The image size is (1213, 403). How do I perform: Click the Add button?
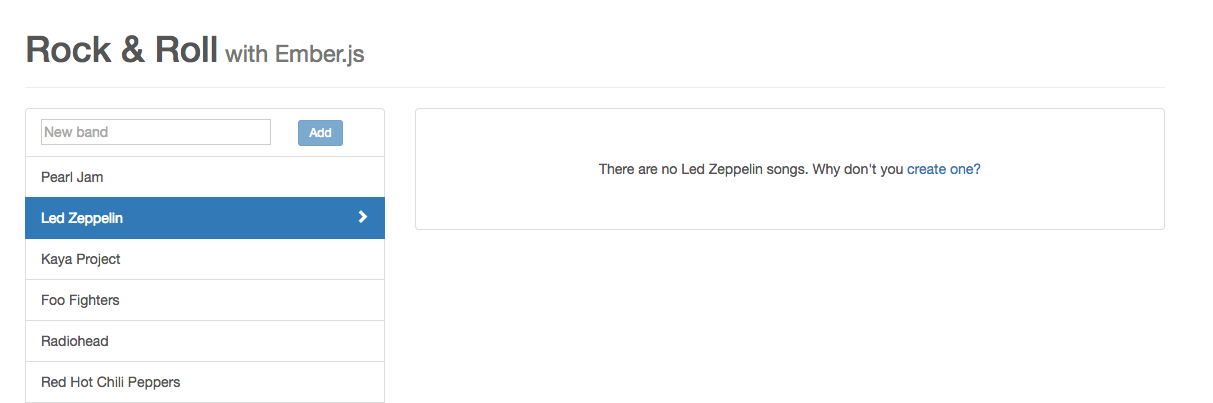pos(320,133)
